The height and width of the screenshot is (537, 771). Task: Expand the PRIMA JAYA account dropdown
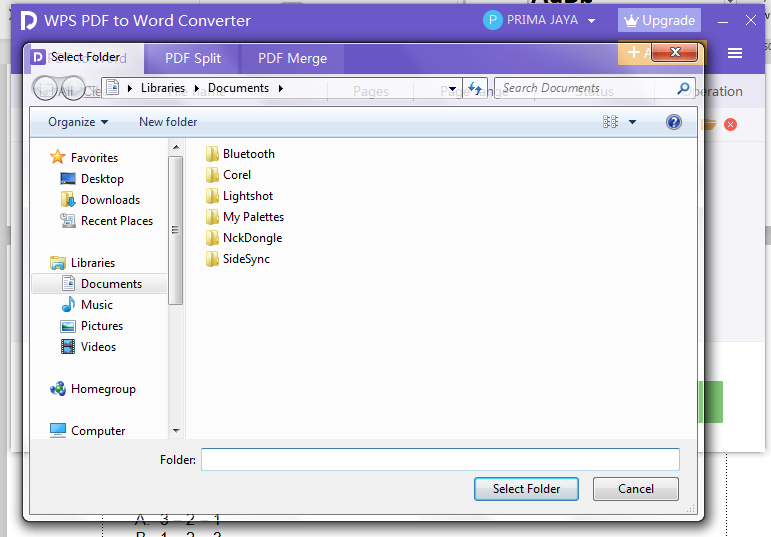[592, 21]
